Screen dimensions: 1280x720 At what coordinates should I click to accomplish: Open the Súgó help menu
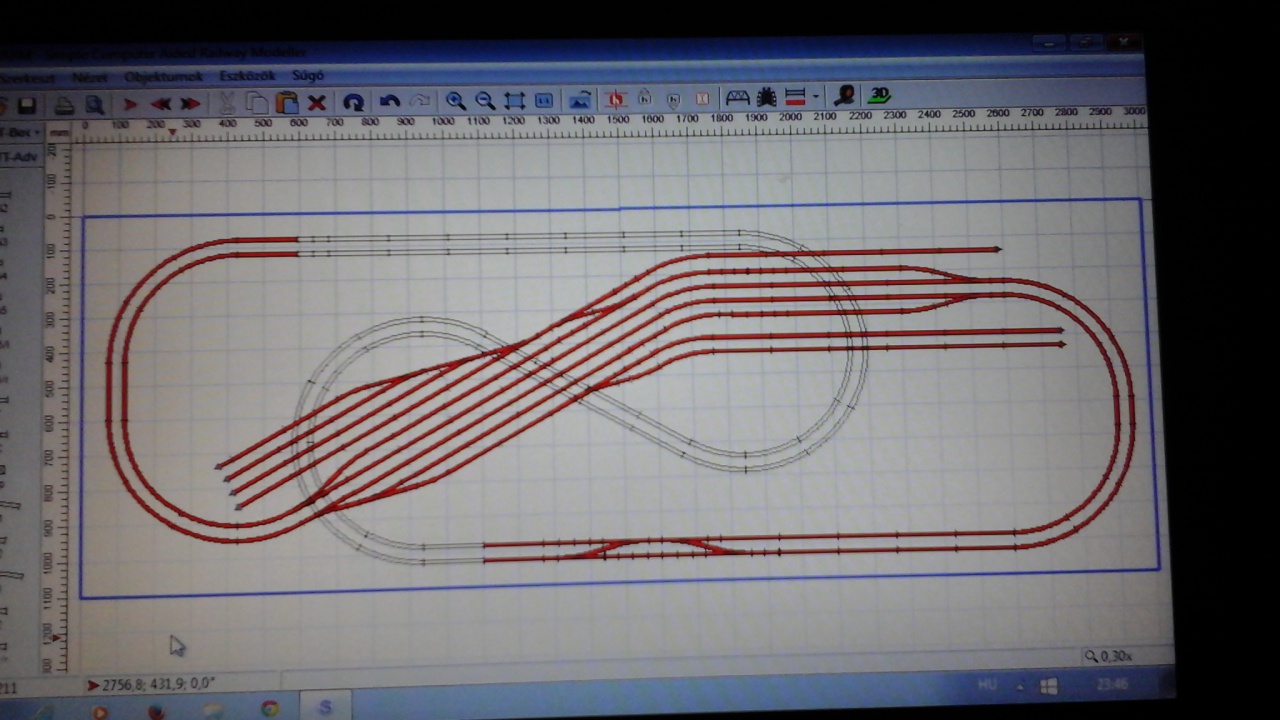coord(308,76)
